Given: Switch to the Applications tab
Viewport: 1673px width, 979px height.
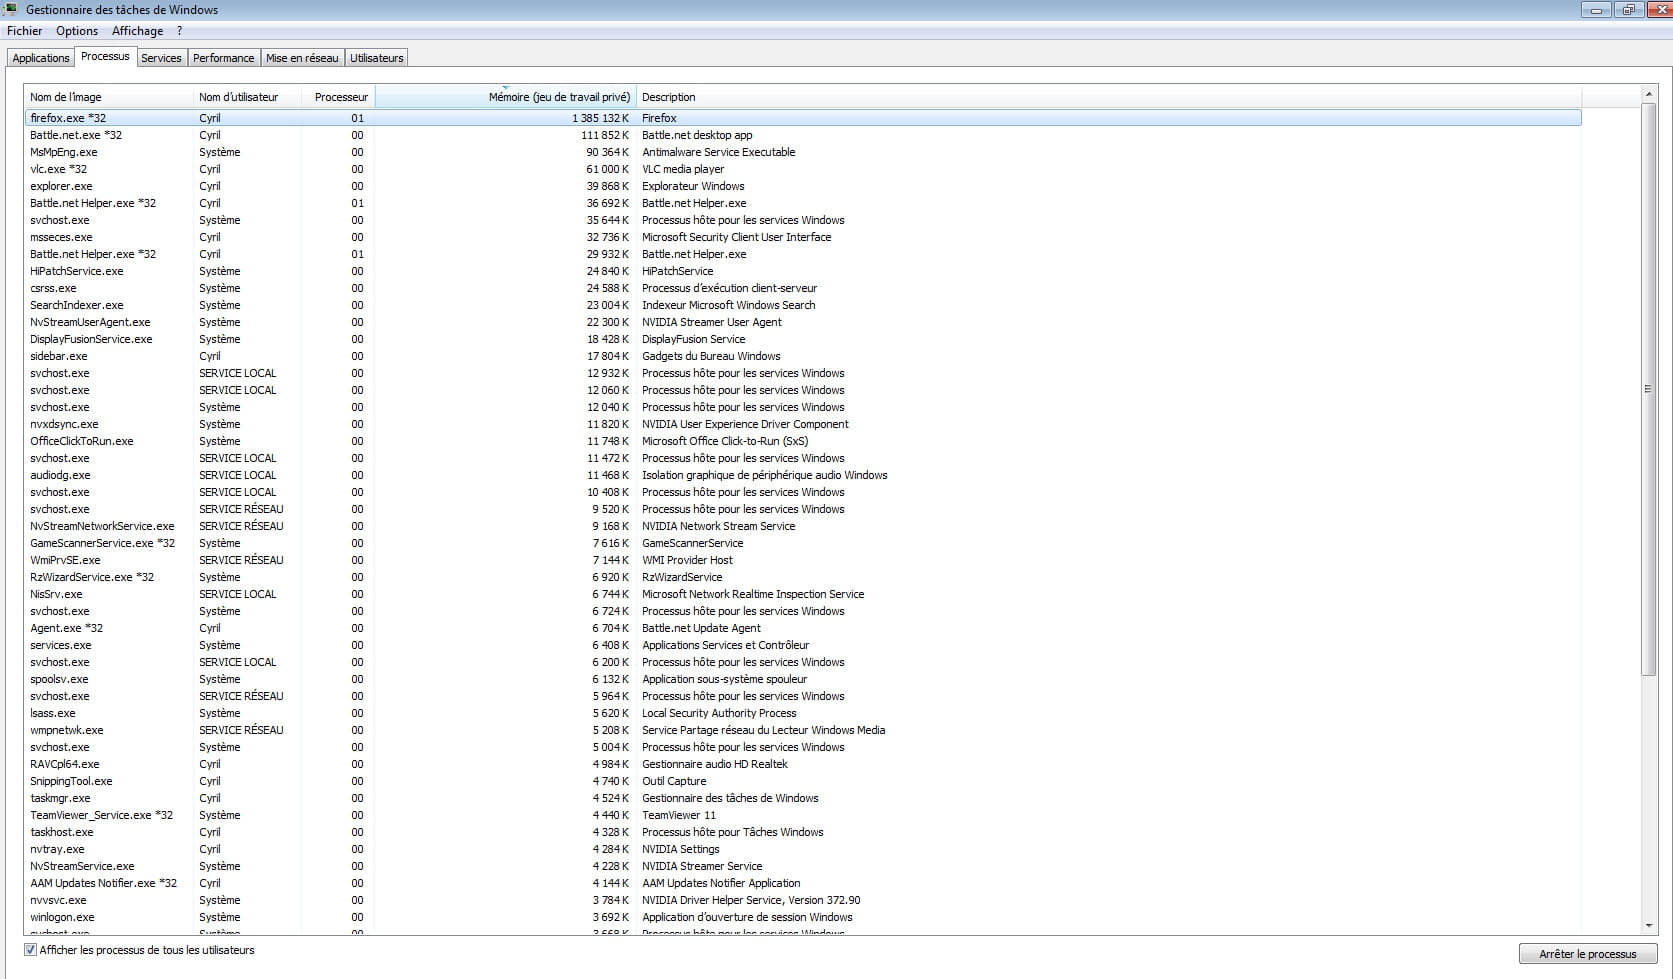Looking at the screenshot, I should tap(41, 58).
